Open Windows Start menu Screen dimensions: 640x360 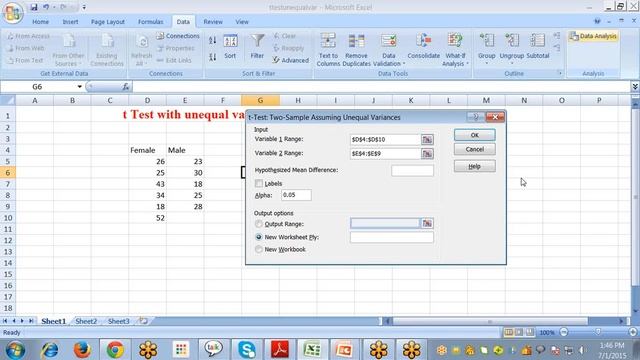(x=15, y=350)
